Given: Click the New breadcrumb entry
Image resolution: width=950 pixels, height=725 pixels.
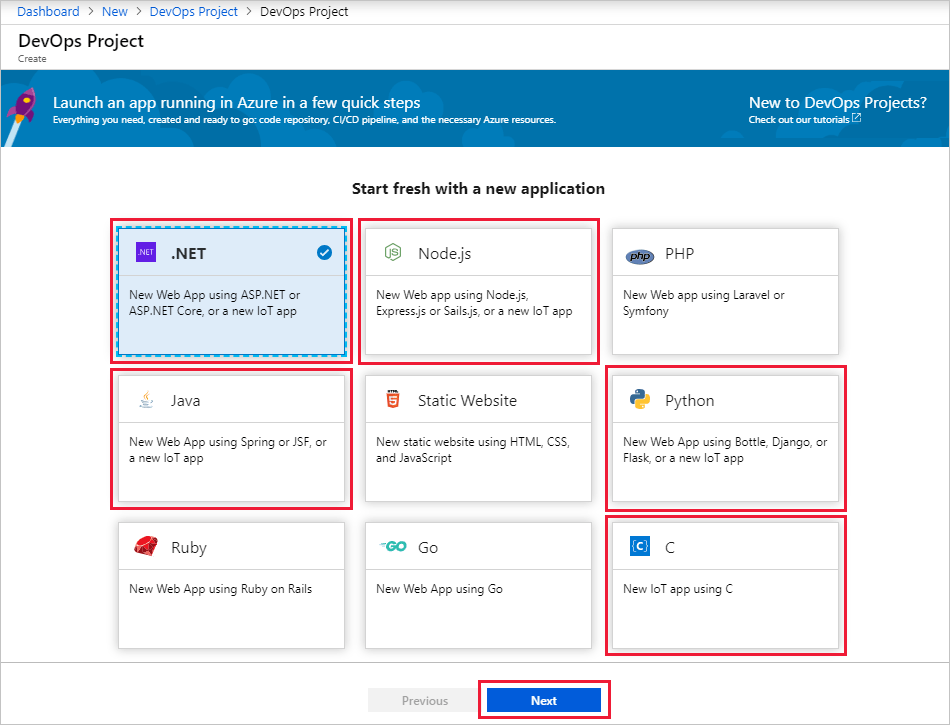Looking at the screenshot, I should [x=114, y=11].
